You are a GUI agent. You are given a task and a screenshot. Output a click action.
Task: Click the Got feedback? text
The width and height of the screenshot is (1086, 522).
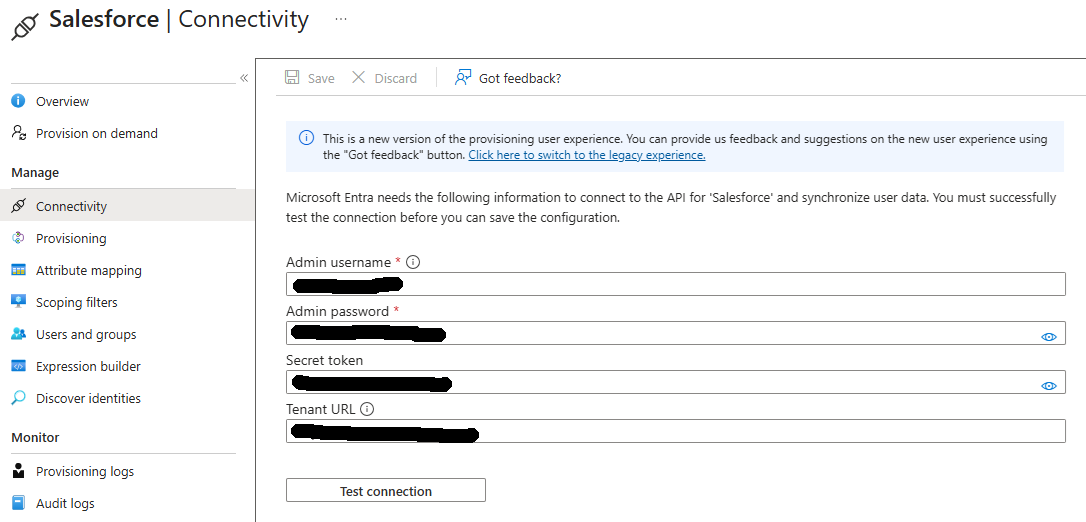tap(520, 78)
